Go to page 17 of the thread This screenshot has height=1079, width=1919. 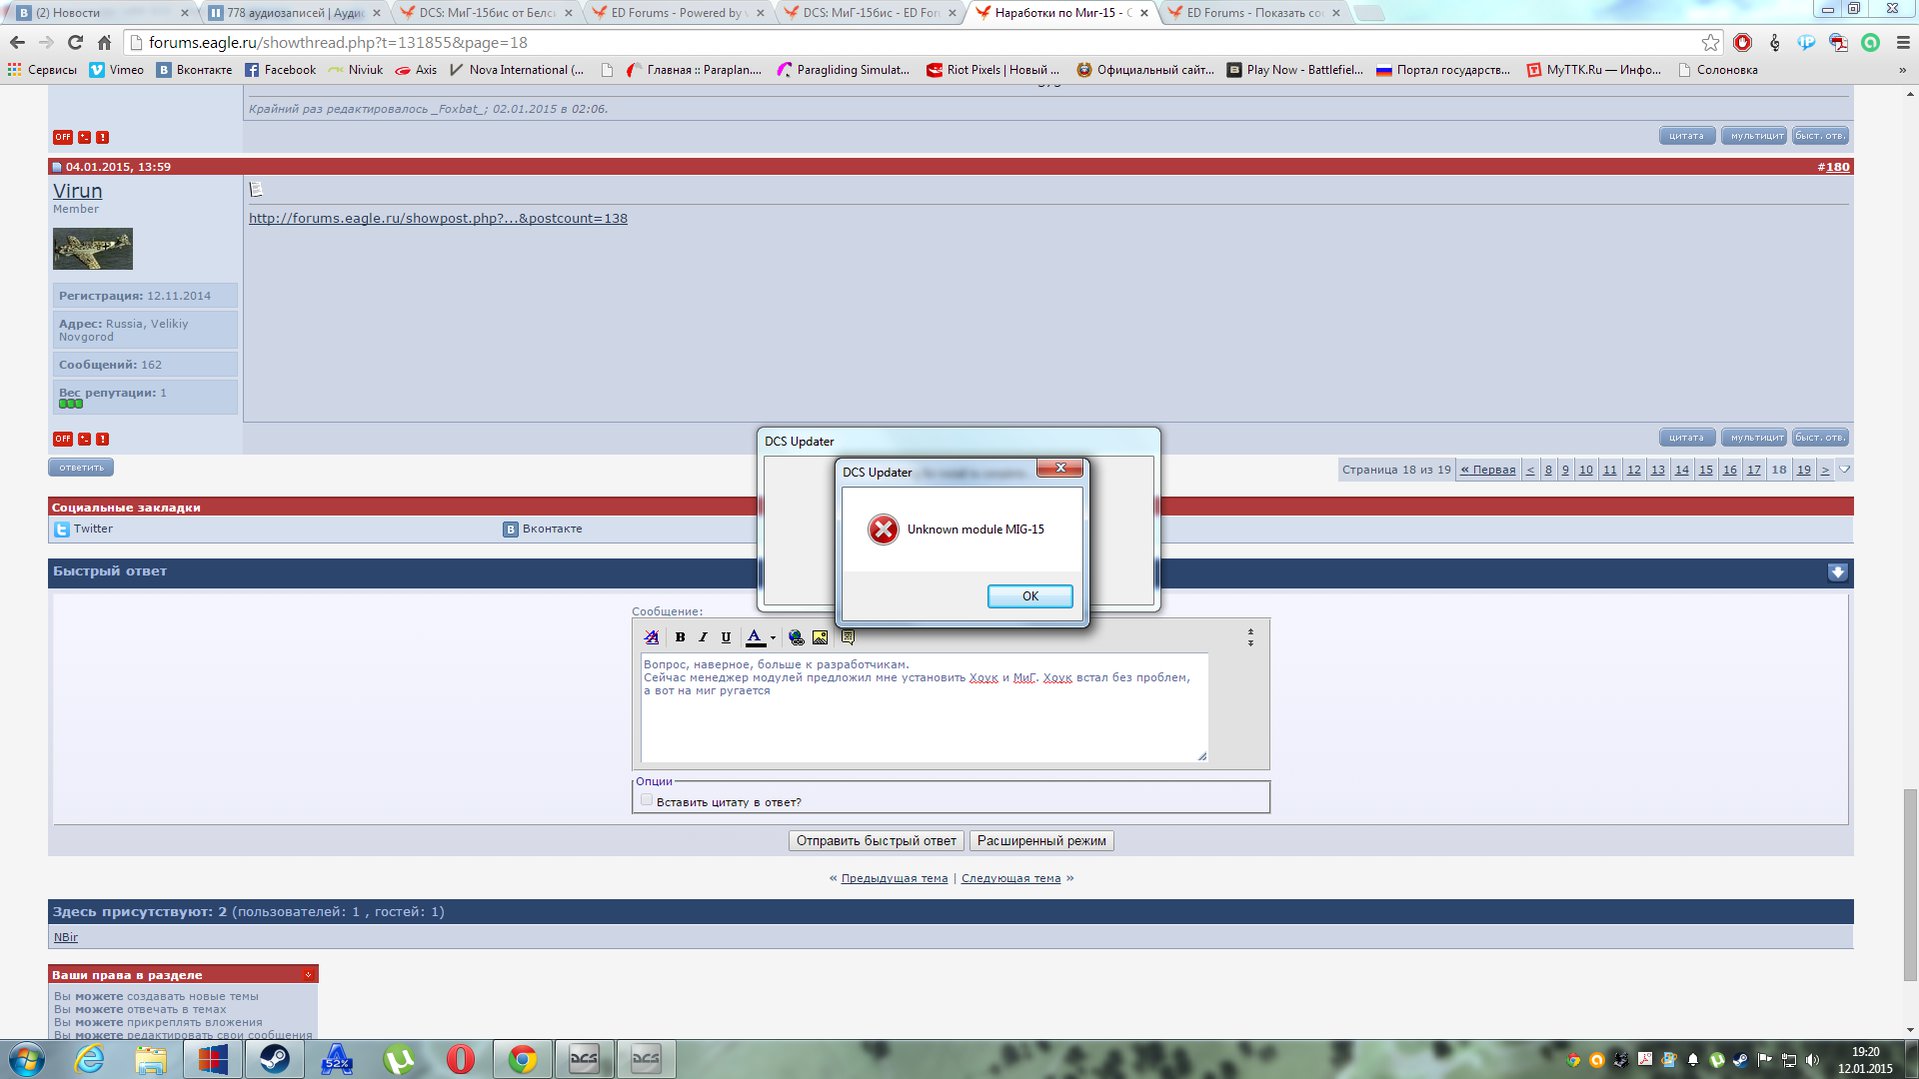coord(1753,469)
